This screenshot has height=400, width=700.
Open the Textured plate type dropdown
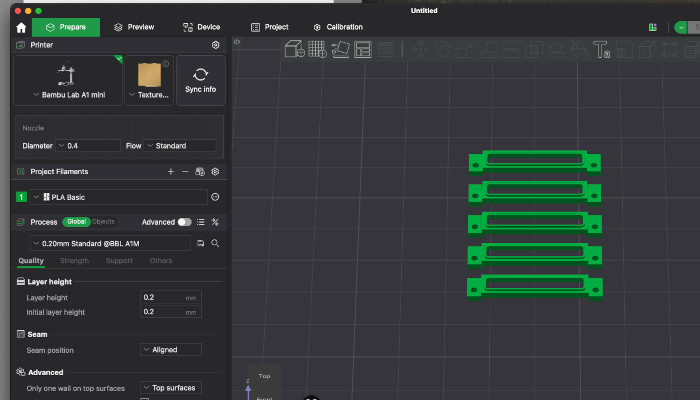point(149,80)
